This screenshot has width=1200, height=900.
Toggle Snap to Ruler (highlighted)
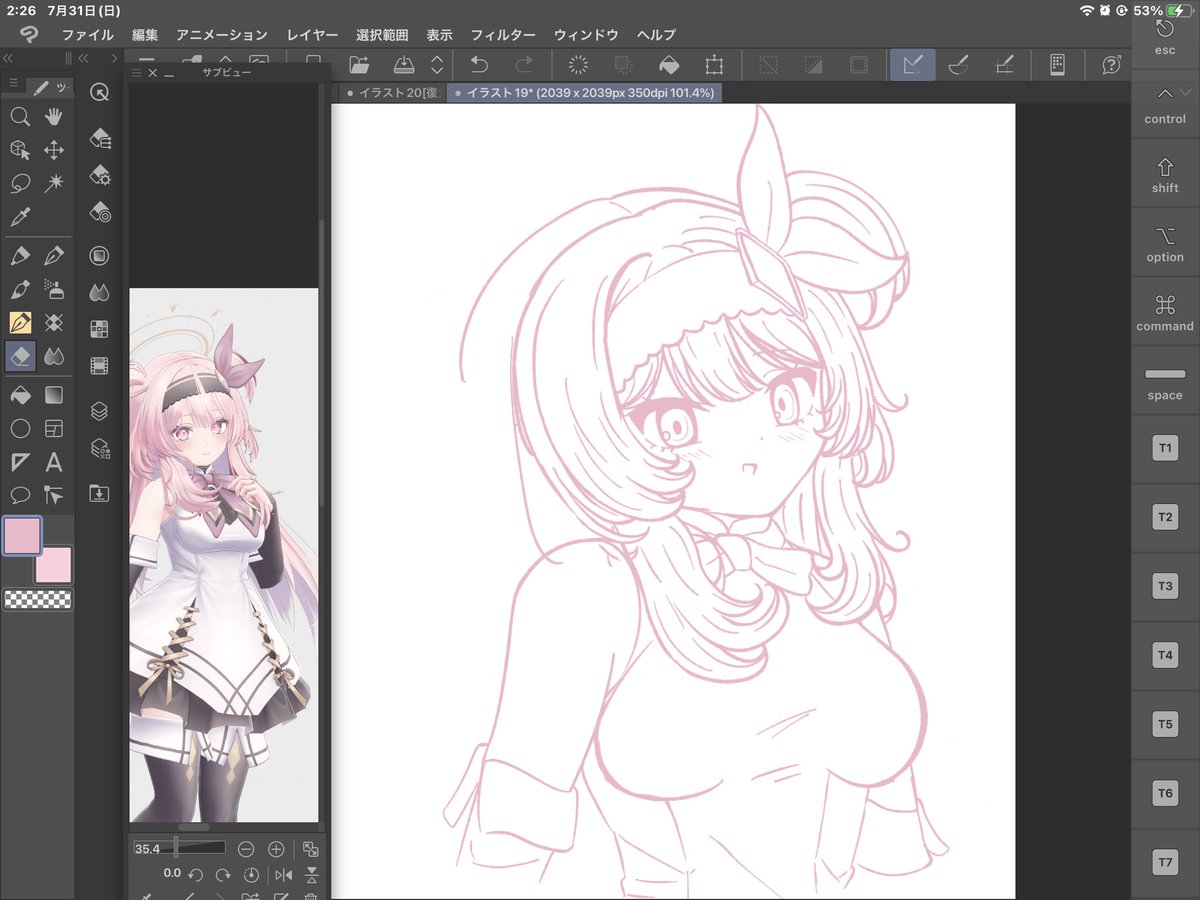pyautogui.click(x=912, y=65)
